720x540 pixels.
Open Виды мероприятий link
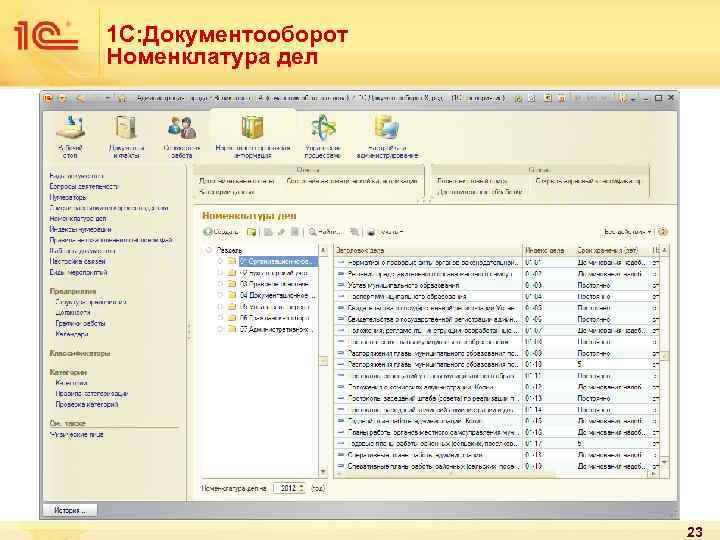click(79, 272)
